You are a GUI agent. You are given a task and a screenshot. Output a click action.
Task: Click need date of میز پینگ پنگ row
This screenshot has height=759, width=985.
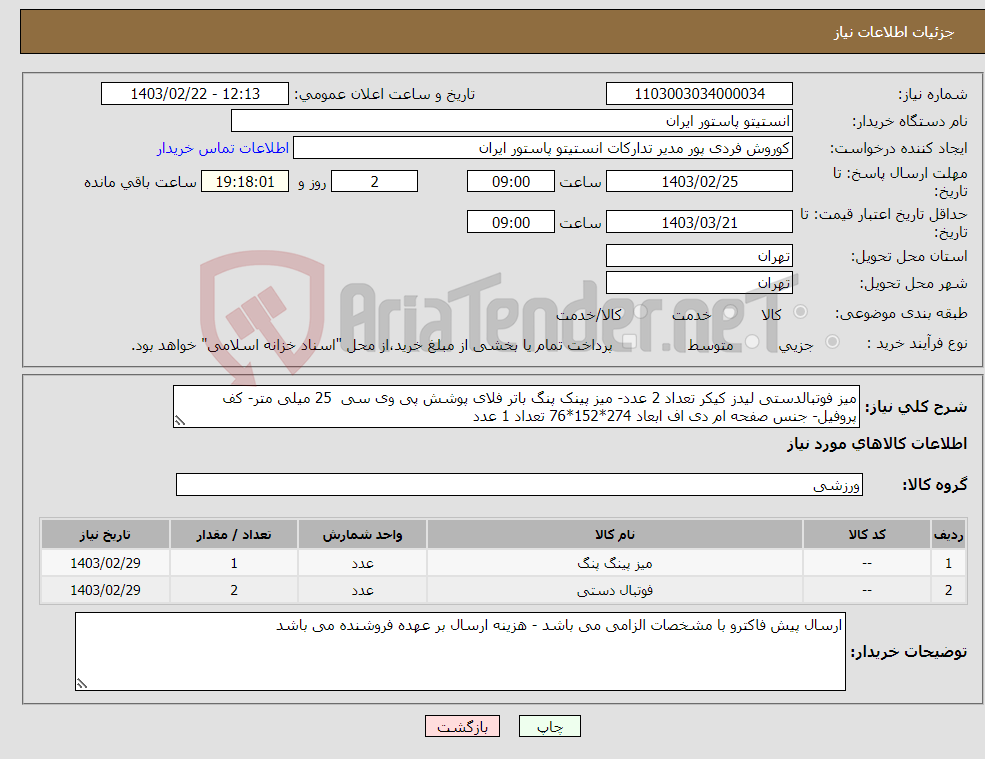tap(105, 563)
